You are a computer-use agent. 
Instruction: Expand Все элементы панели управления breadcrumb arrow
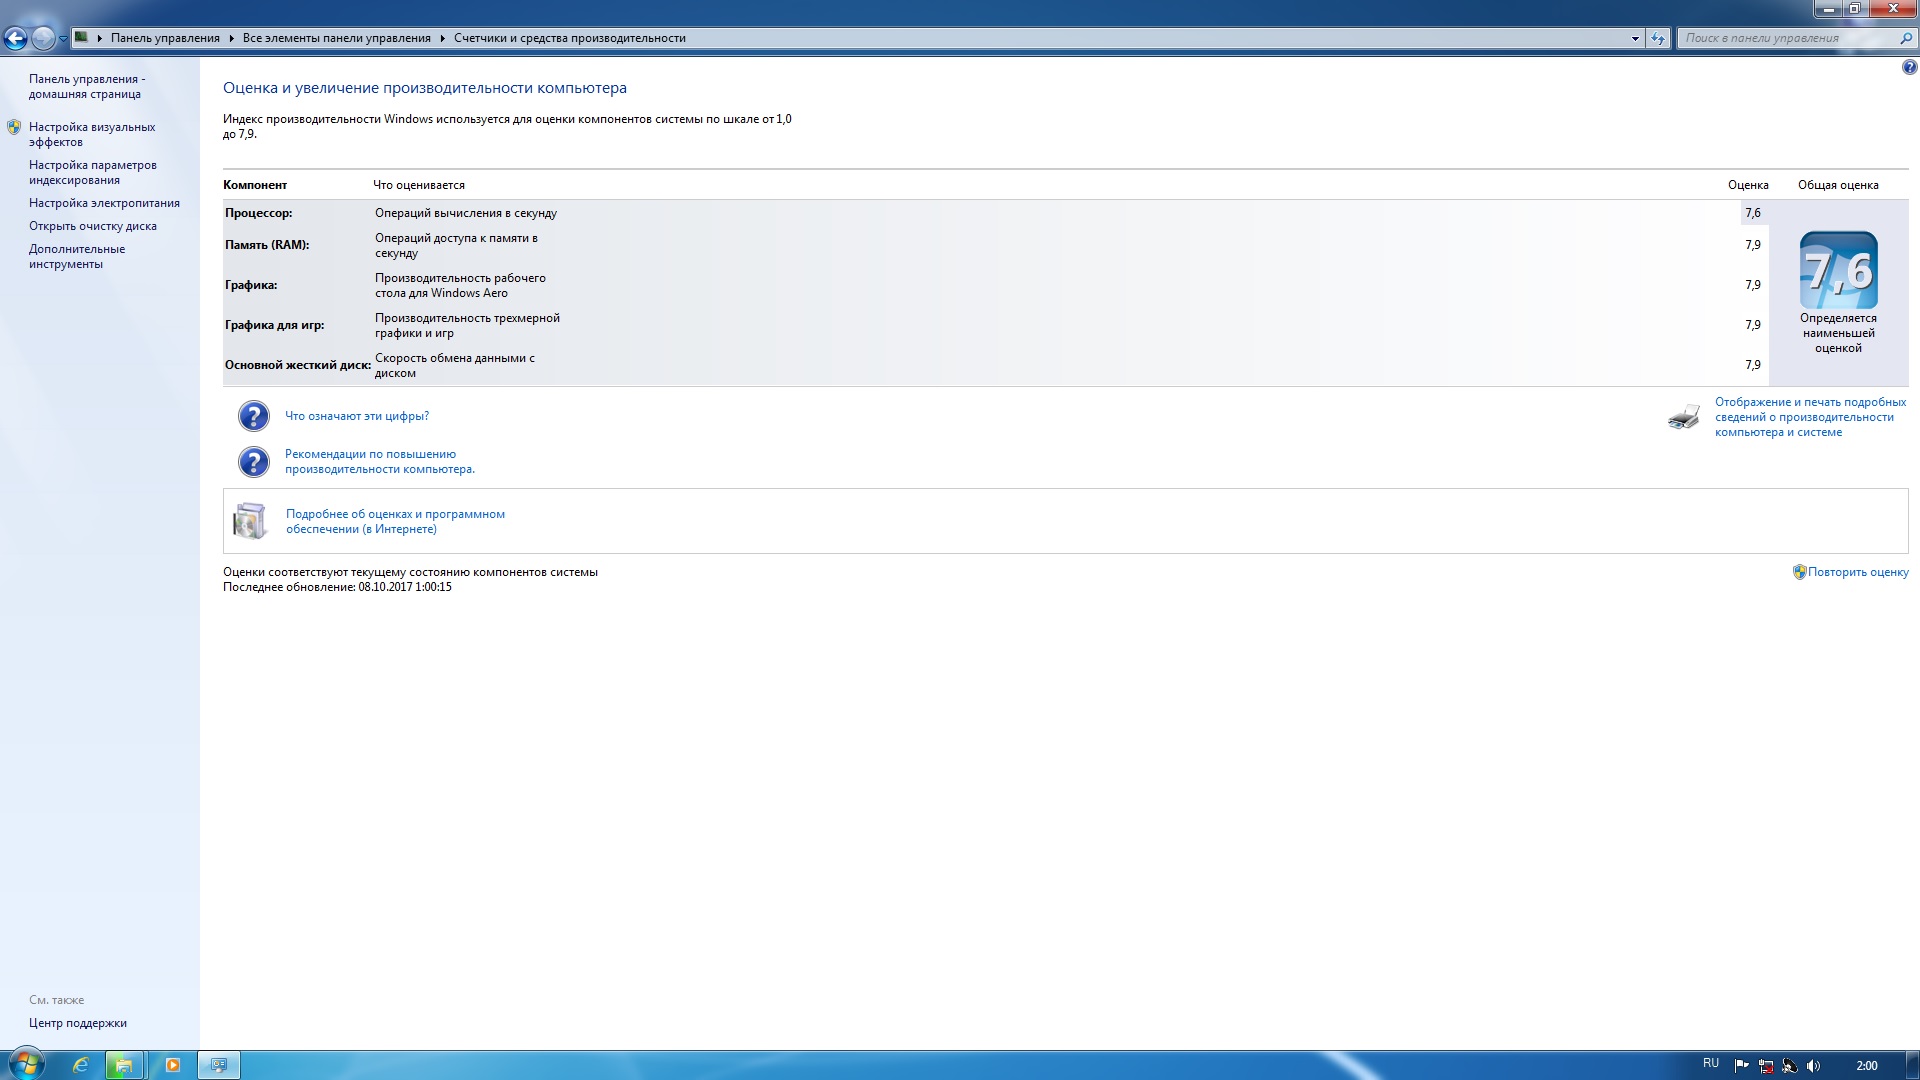pos(442,38)
